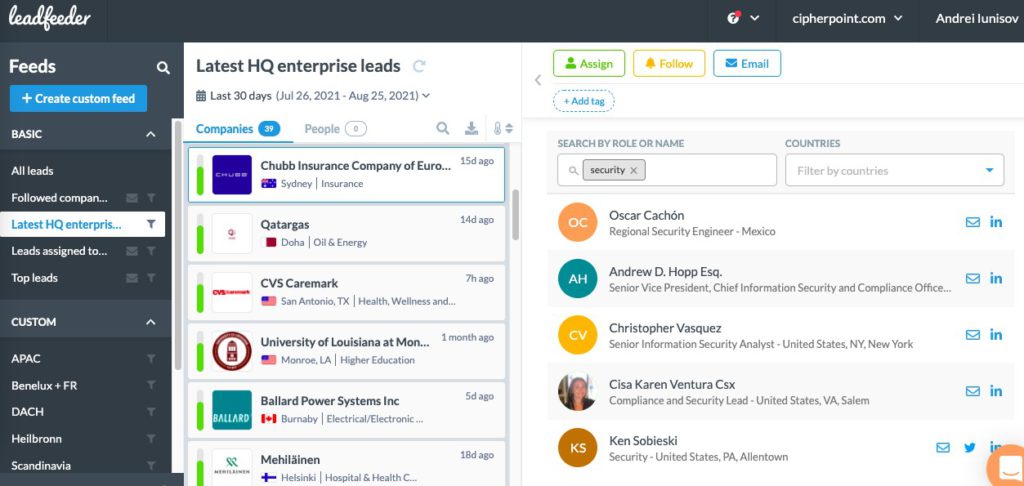The height and width of the screenshot is (486, 1024).
Task: Toggle email icon for Top leads
Action: tap(132, 278)
